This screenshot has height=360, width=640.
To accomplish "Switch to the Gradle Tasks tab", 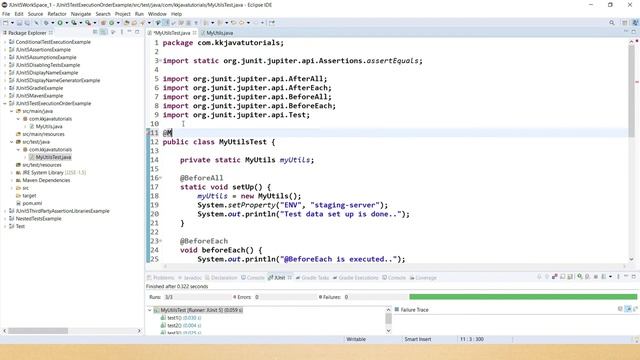I will [313, 278].
